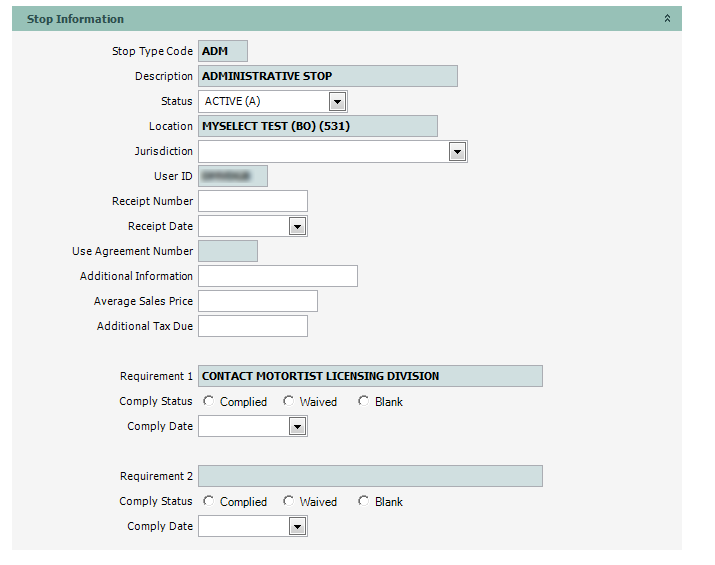This screenshot has height=565, width=715.
Task: Expand the Jurisdiction dropdown list
Action: tap(457, 151)
